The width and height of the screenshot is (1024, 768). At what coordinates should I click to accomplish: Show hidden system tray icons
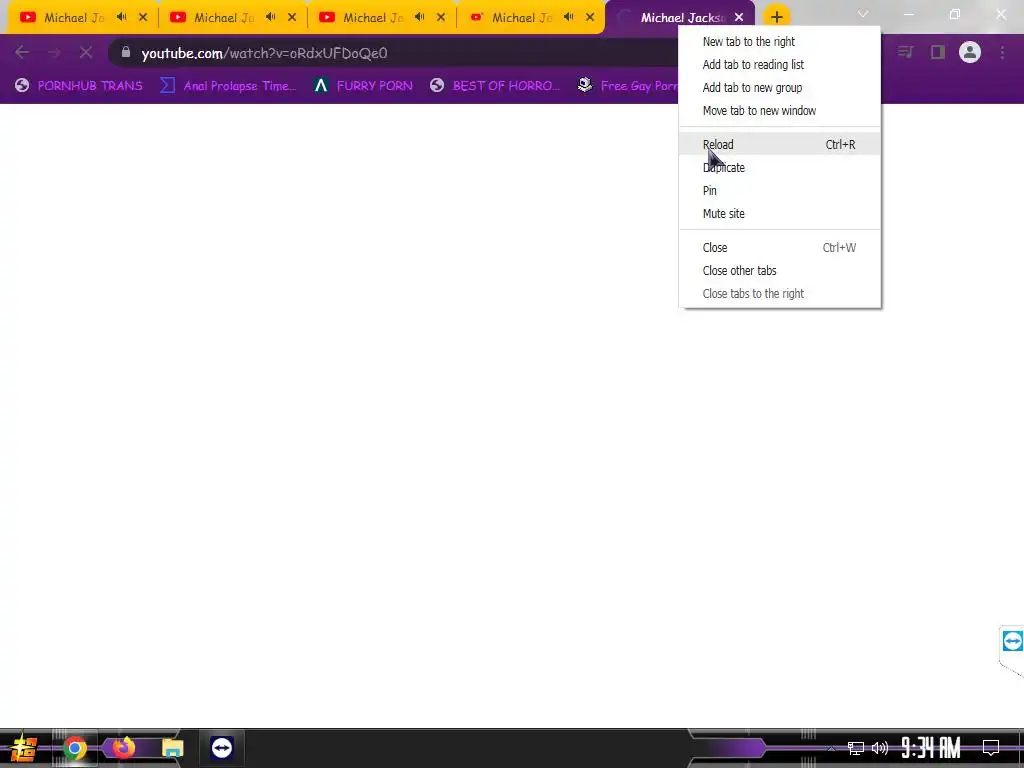[x=831, y=748]
